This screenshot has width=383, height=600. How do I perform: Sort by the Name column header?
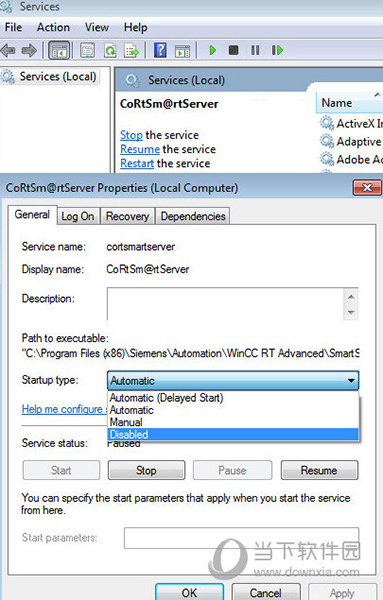[x=349, y=103]
